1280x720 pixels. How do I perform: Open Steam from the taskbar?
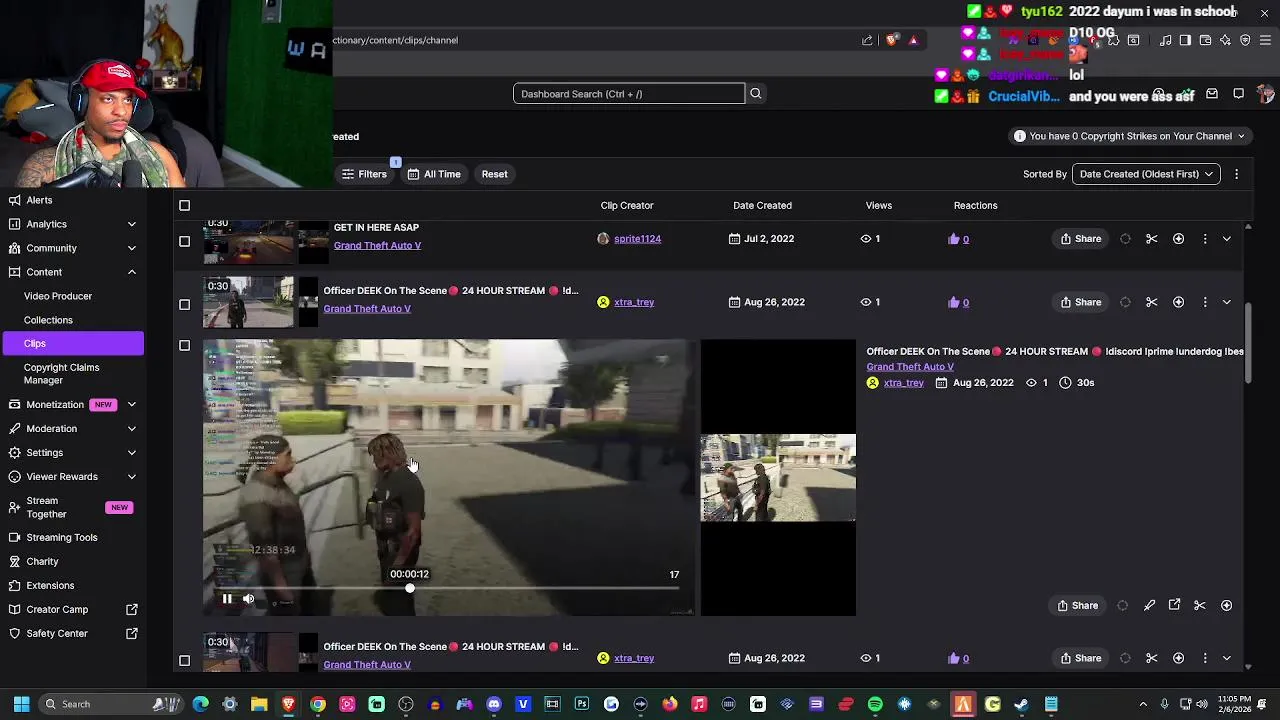[x=1021, y=704]
